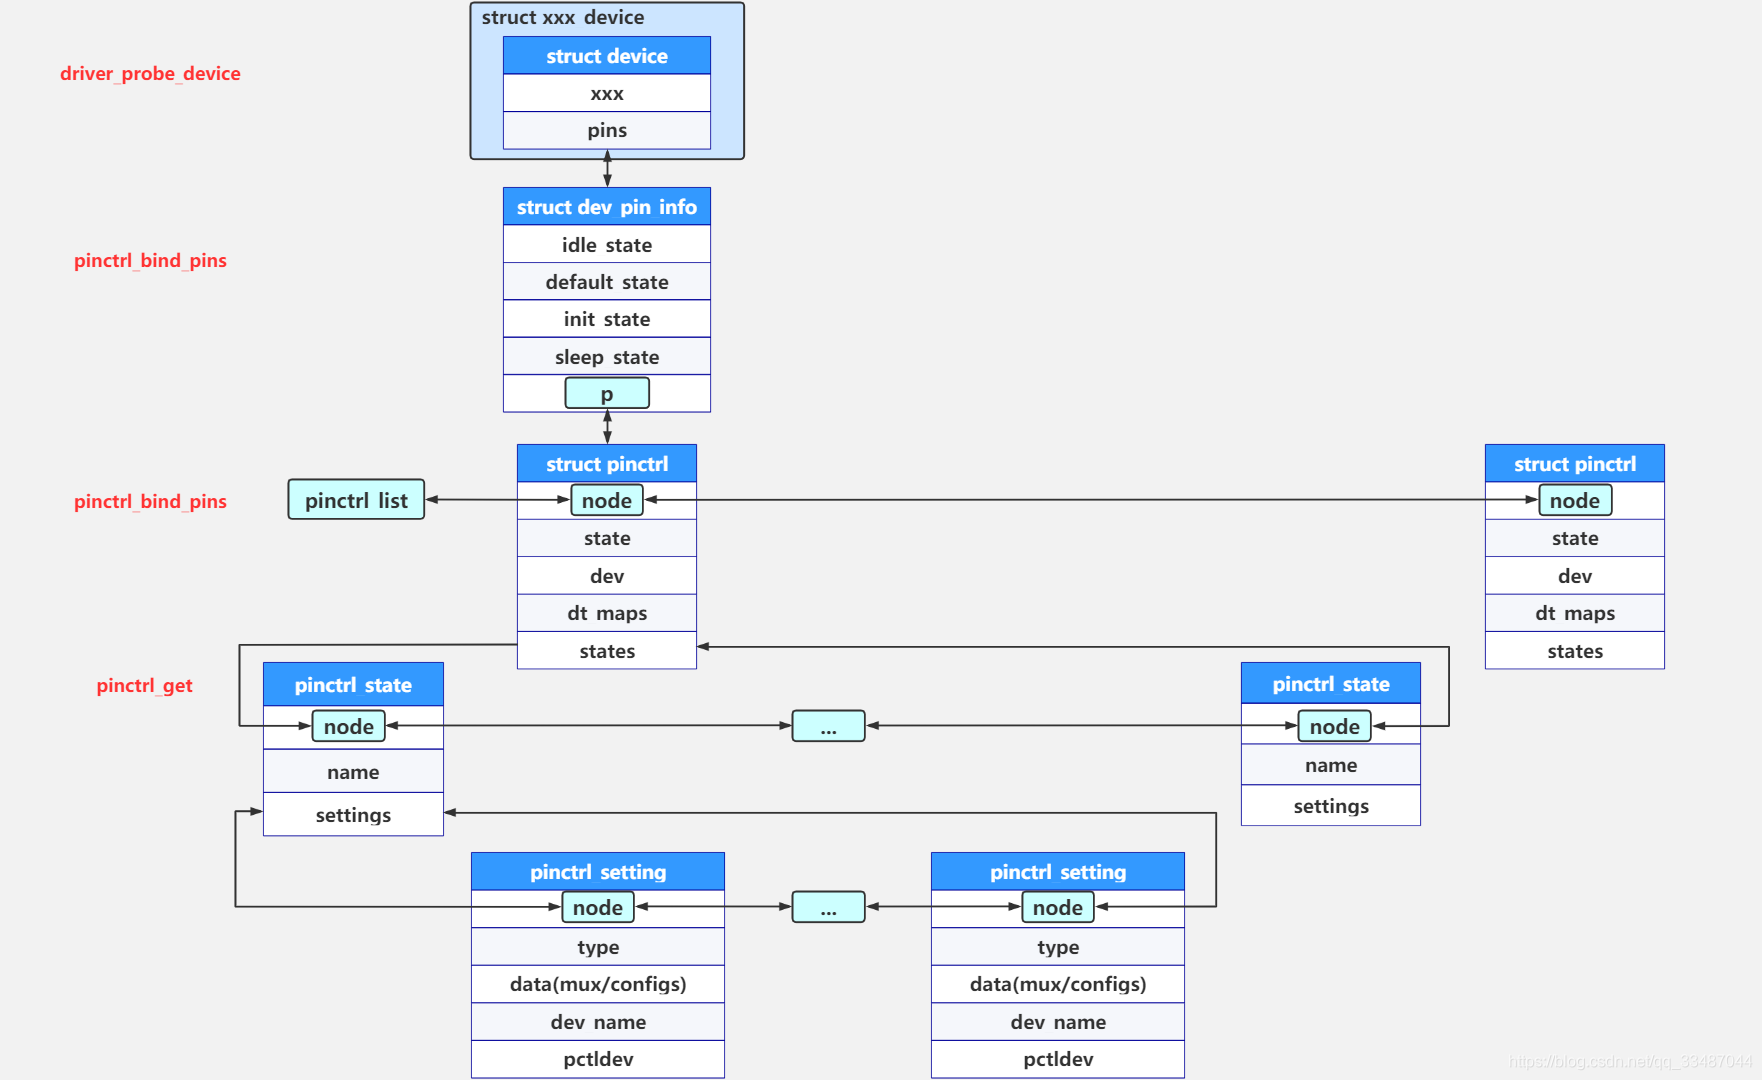
Task: Select the default state row
Action: 606,282
